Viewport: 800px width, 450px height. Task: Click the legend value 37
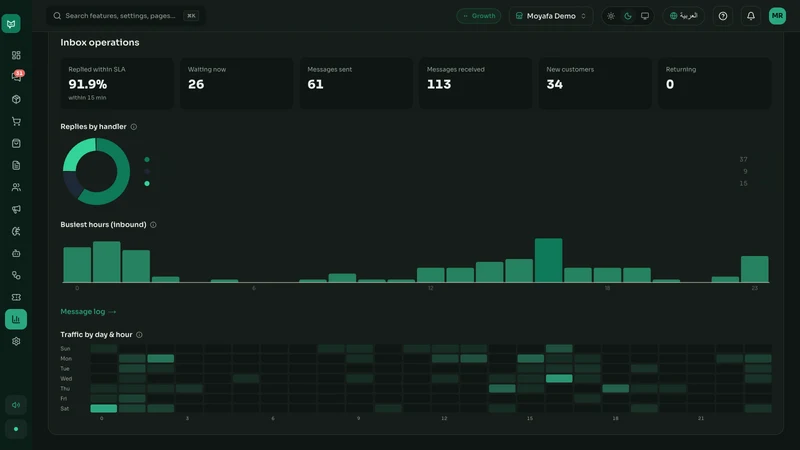[x=743, y=160]
